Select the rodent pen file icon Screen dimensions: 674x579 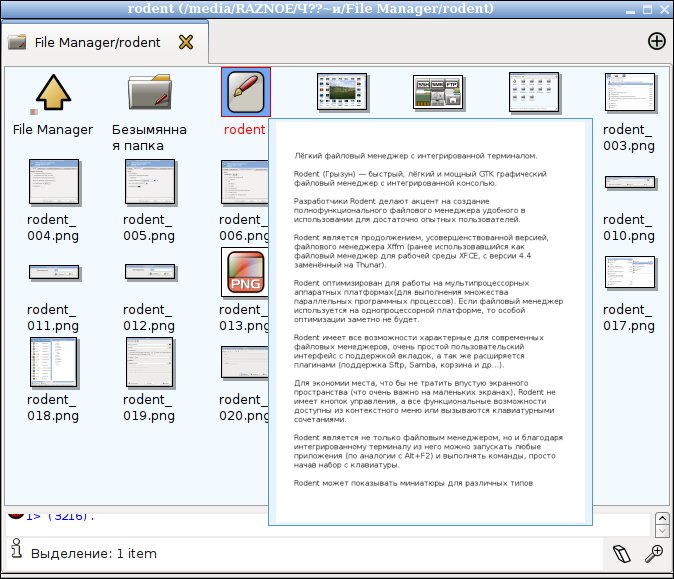point(245,92)
